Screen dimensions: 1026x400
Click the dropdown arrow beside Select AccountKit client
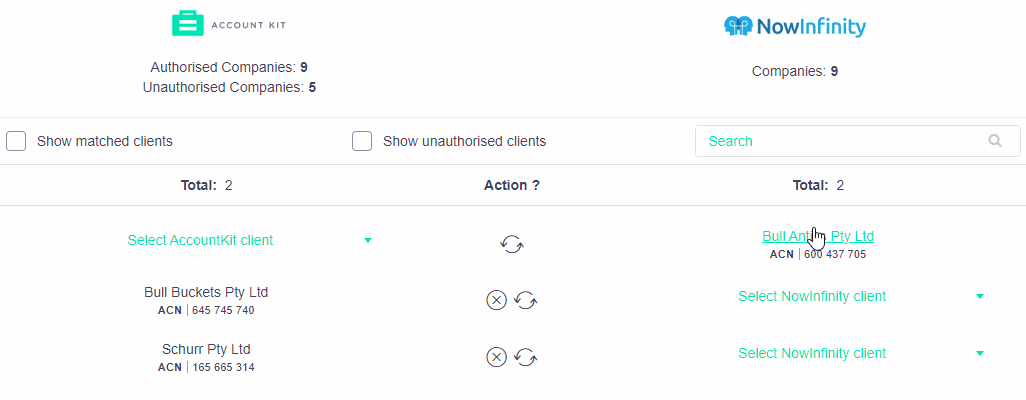[368, 240]
